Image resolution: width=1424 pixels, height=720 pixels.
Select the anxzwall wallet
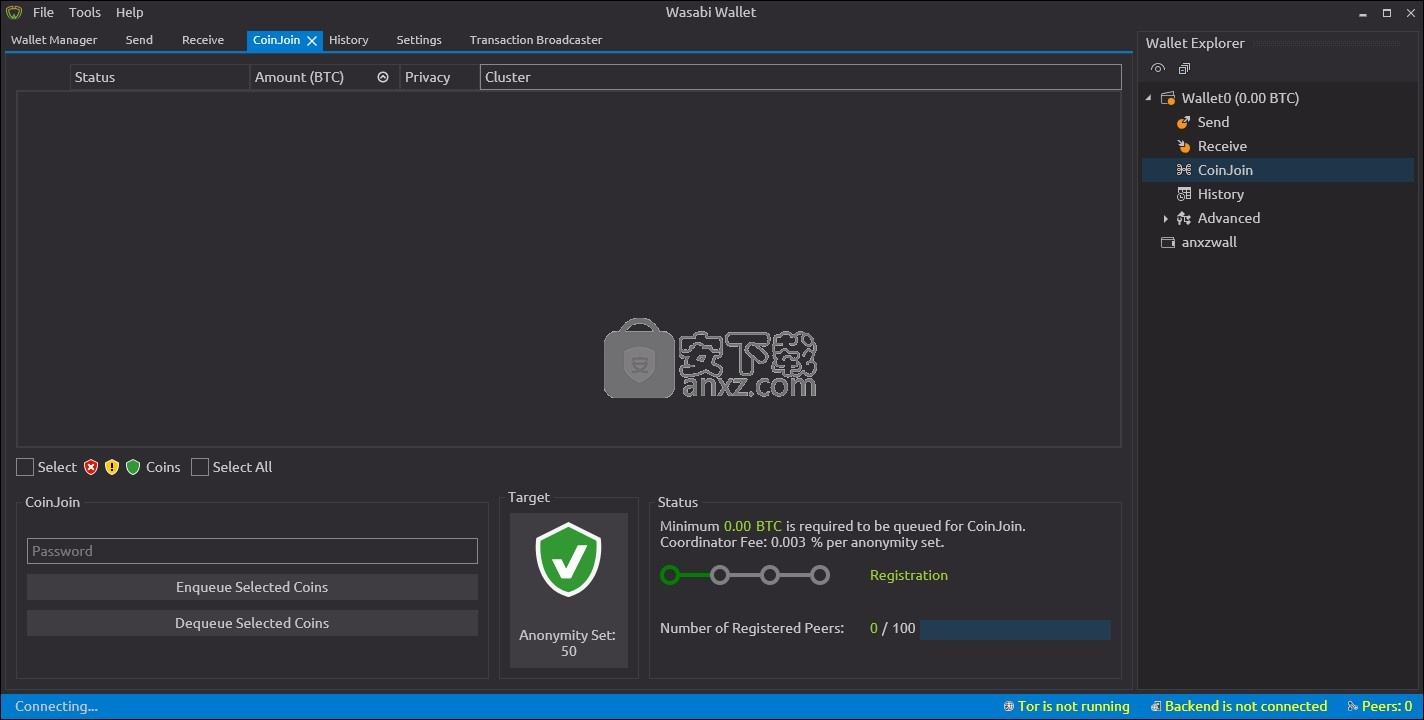coord(1209,242)
